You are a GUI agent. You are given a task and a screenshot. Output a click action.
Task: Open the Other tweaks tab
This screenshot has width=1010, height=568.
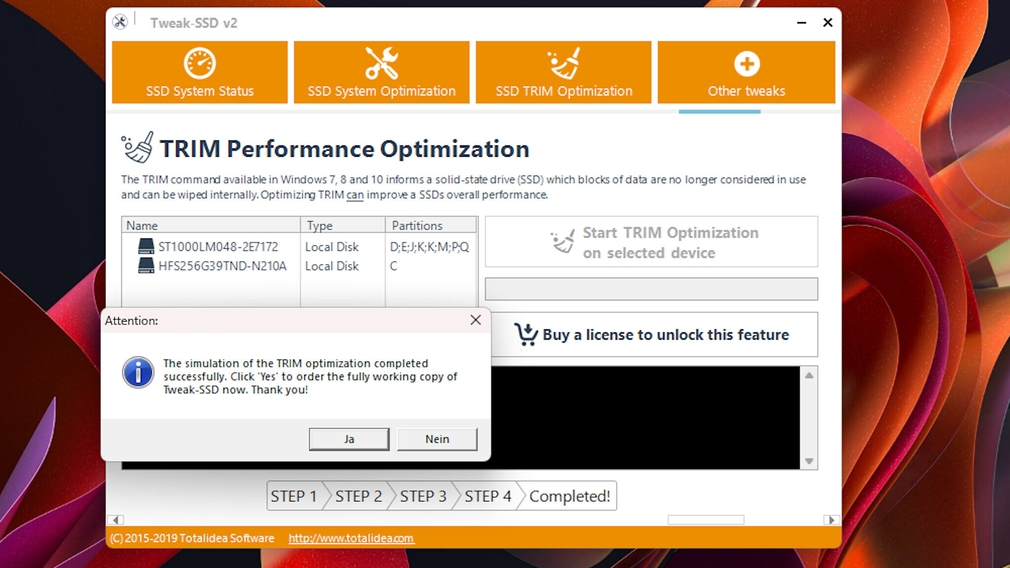pyautogui.click(x=746, y=72)
